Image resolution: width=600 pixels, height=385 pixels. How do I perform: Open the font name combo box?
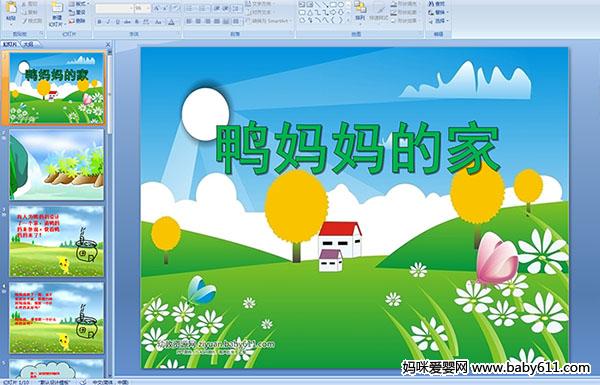pyautogui.click(x=114, y=8)
